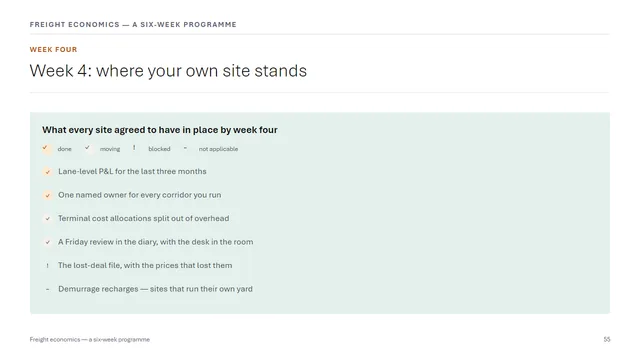Viewport: 640px width, 360px height.
Task: Click the 'WEEK FOUR' section label
Action: pyautogui.click(x=53, y=49)
